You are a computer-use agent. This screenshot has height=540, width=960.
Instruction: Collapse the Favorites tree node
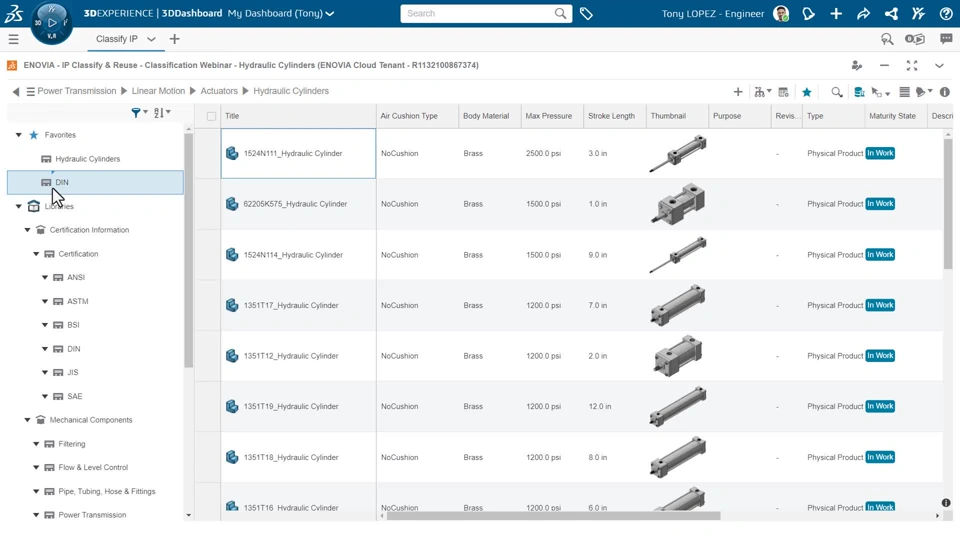(19, 135)
